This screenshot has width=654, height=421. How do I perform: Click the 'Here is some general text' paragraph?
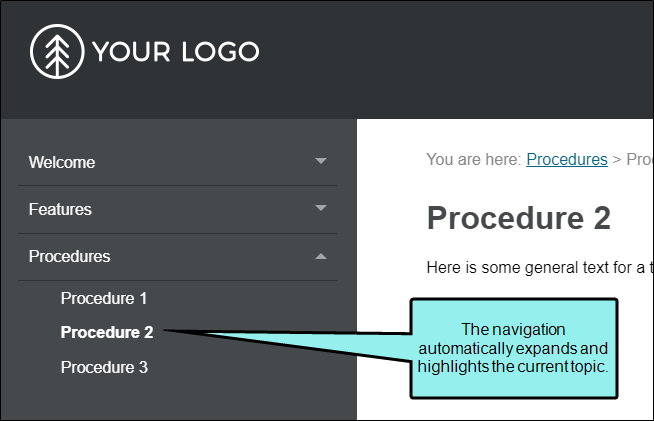[x=539, y=267]
